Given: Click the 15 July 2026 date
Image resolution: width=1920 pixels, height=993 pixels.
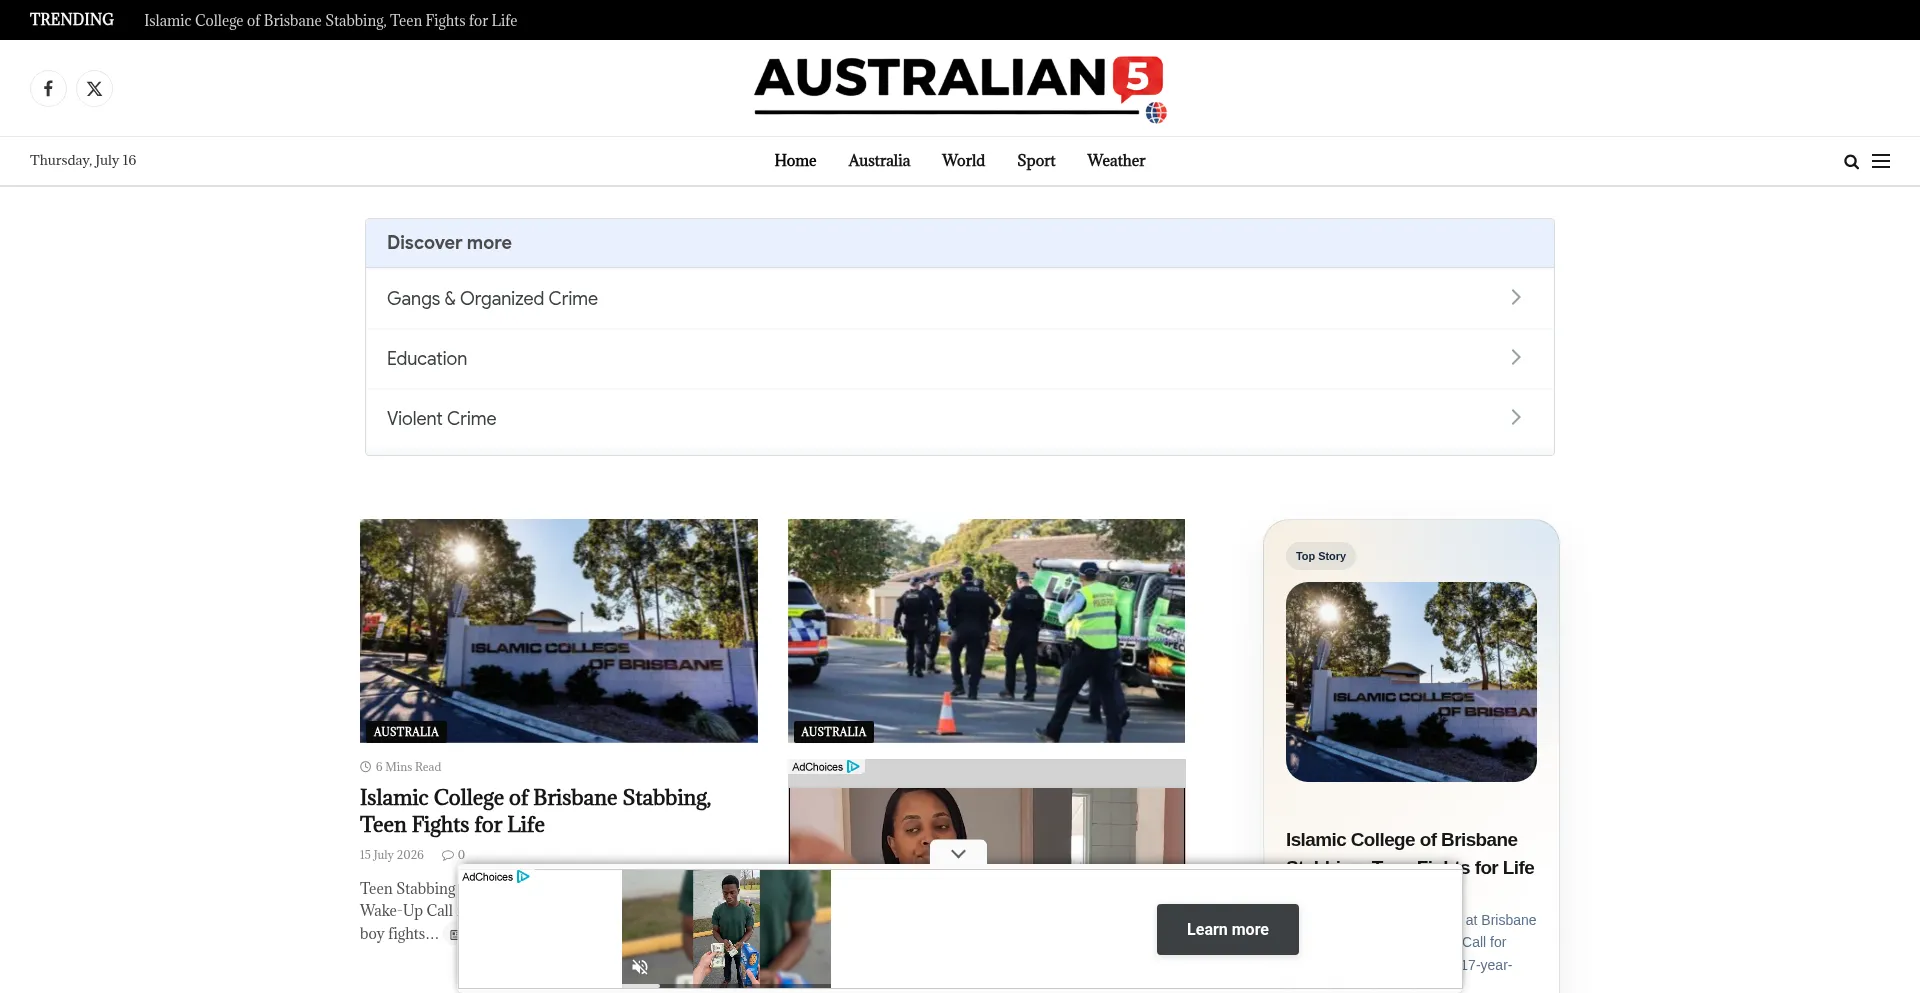Looking at the screenshot, I should (x=392, y=855).
